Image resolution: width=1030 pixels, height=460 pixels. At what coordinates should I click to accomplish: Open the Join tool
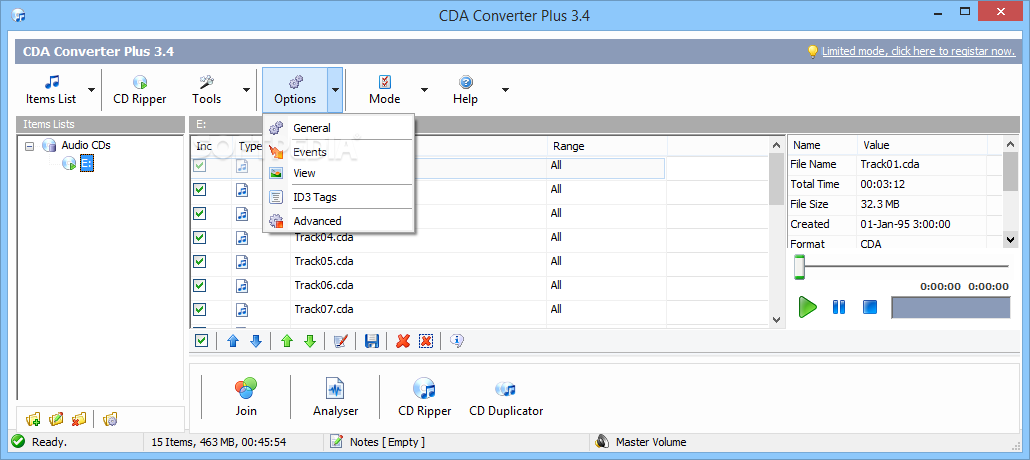[246, 397]
